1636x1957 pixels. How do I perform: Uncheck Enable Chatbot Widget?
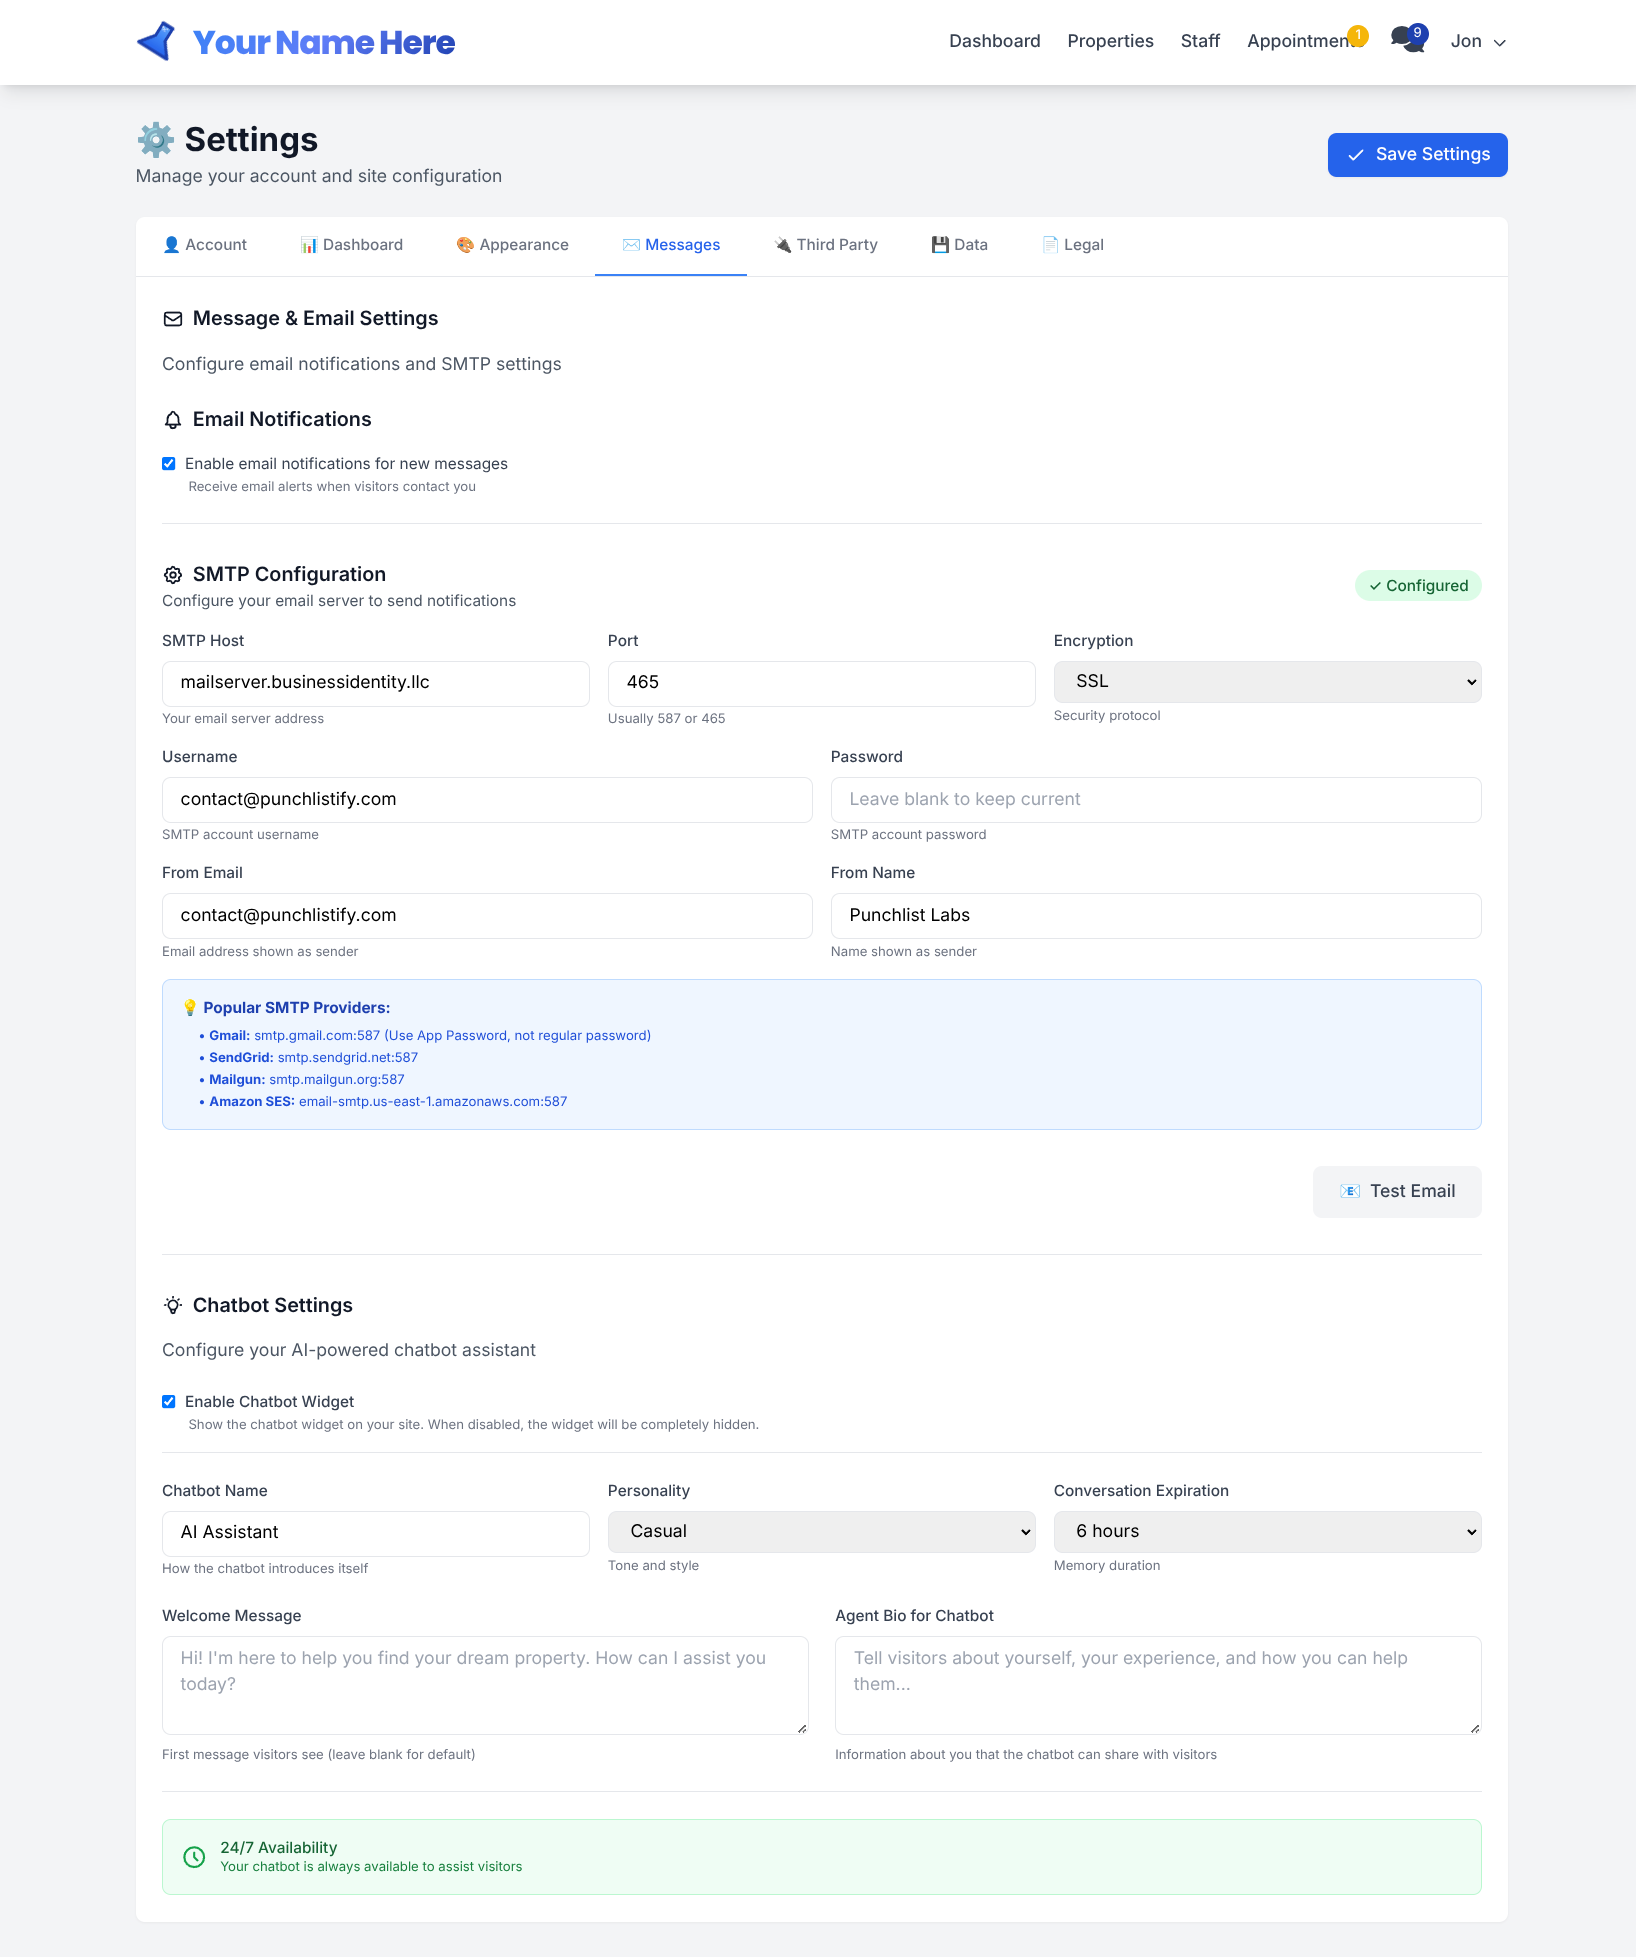tap(170, 1401)
